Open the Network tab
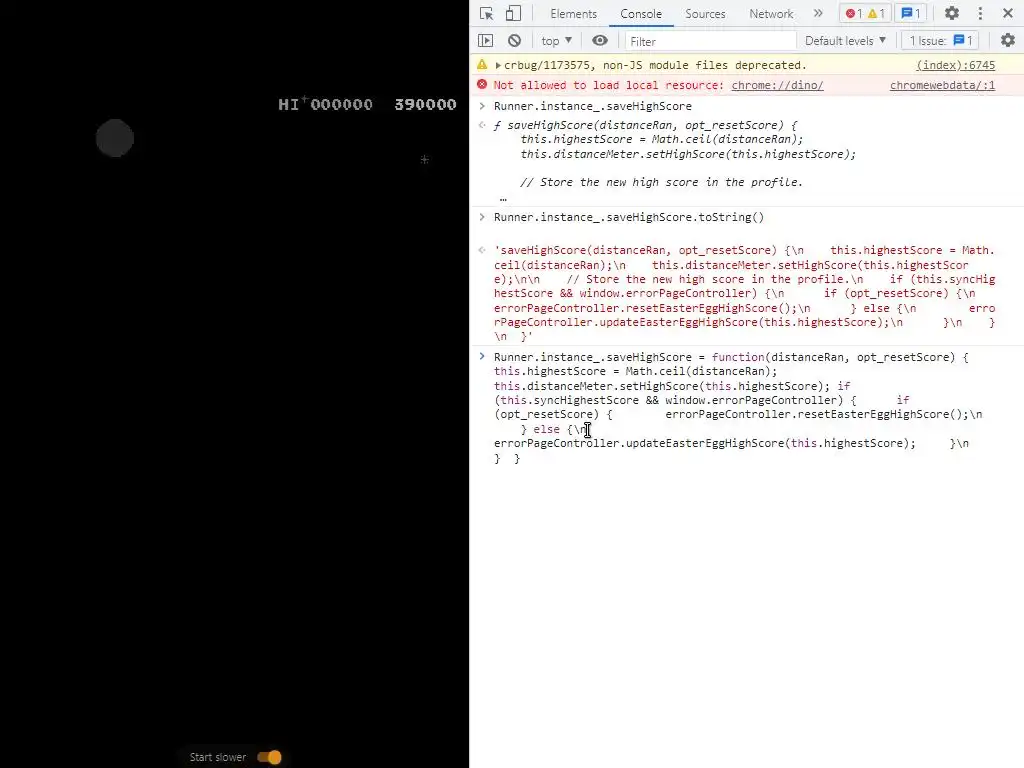Viewport: 1024px width, 768px height. 771,14
